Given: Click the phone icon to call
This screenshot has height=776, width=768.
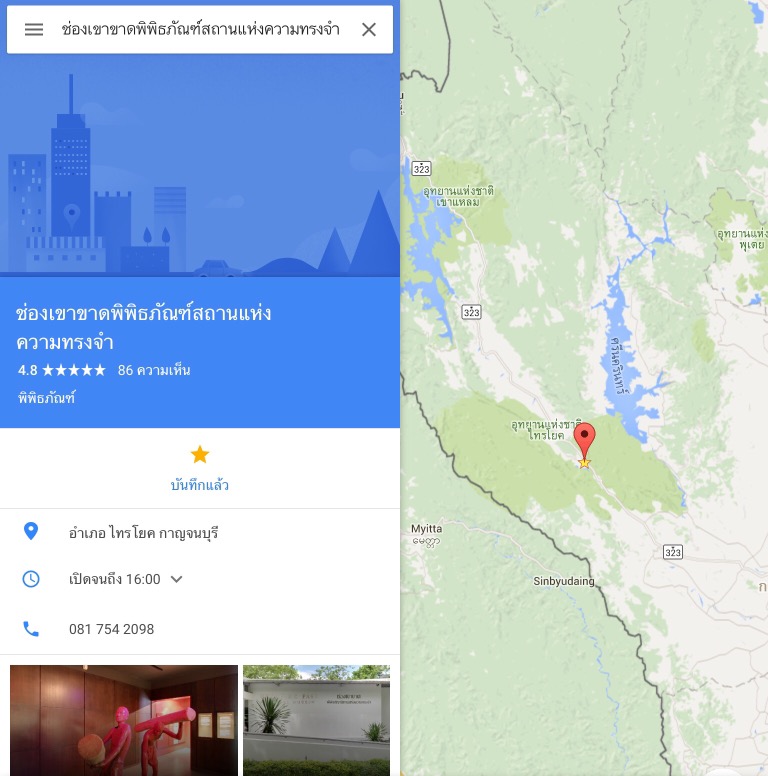Looking at the screenshot, I should [31, 629].
